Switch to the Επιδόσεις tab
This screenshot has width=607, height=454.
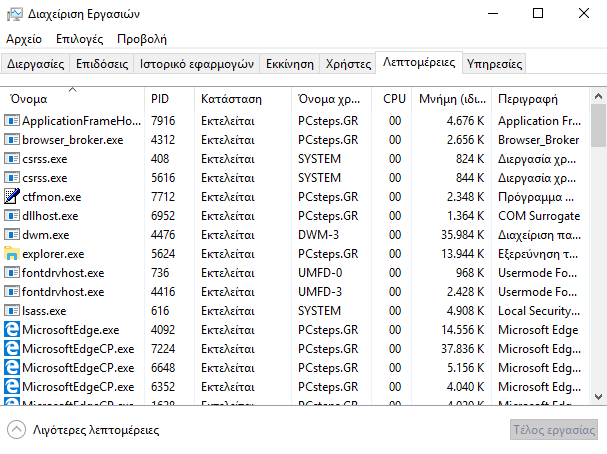102,64
